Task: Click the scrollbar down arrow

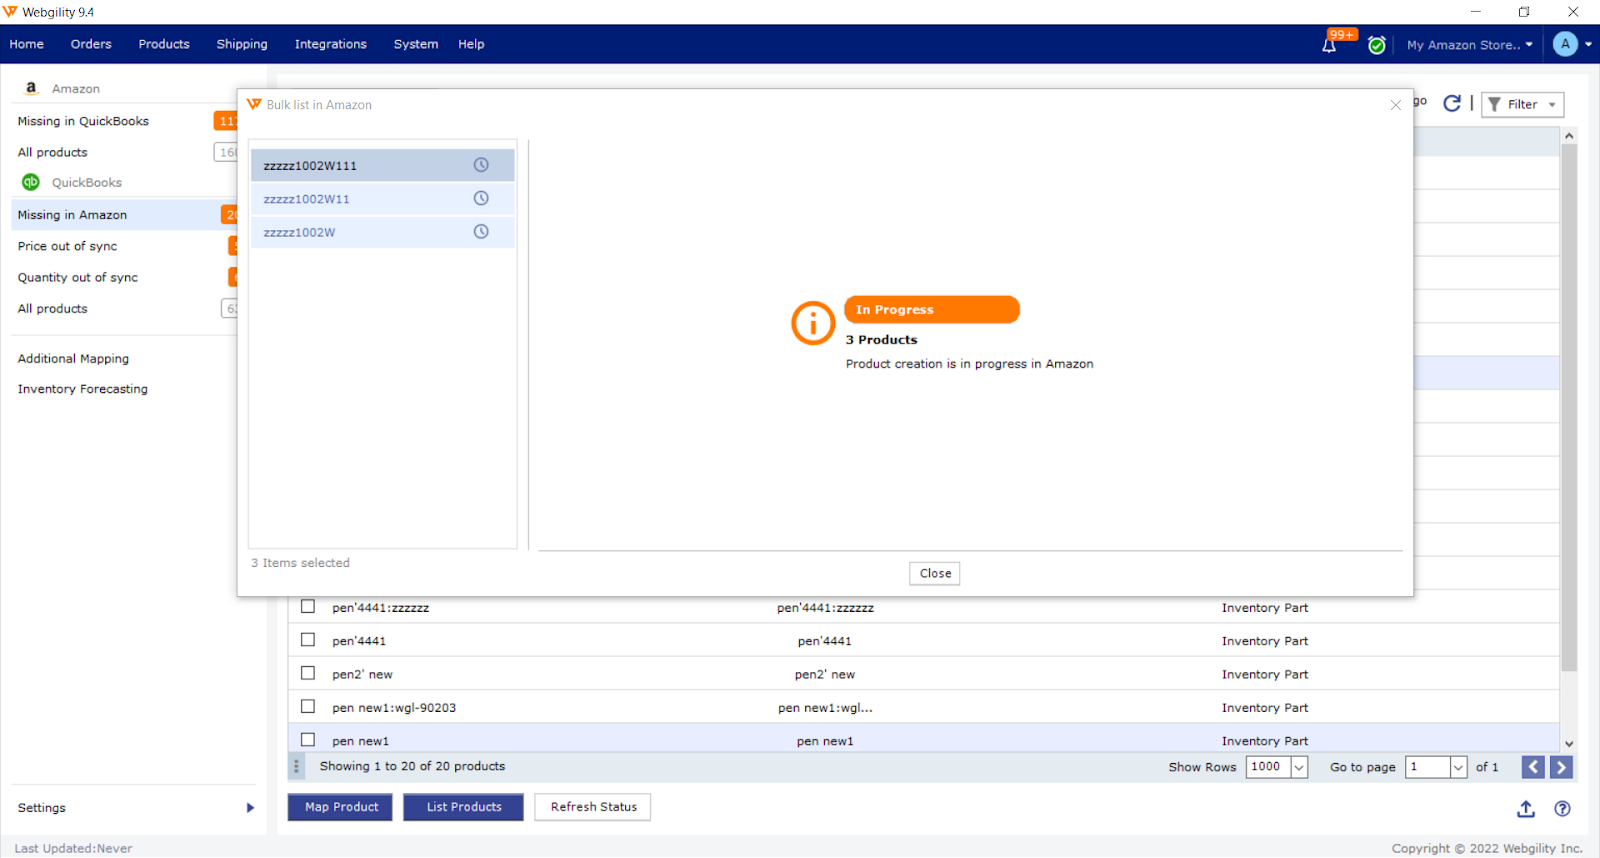Action: point(1569,744)
